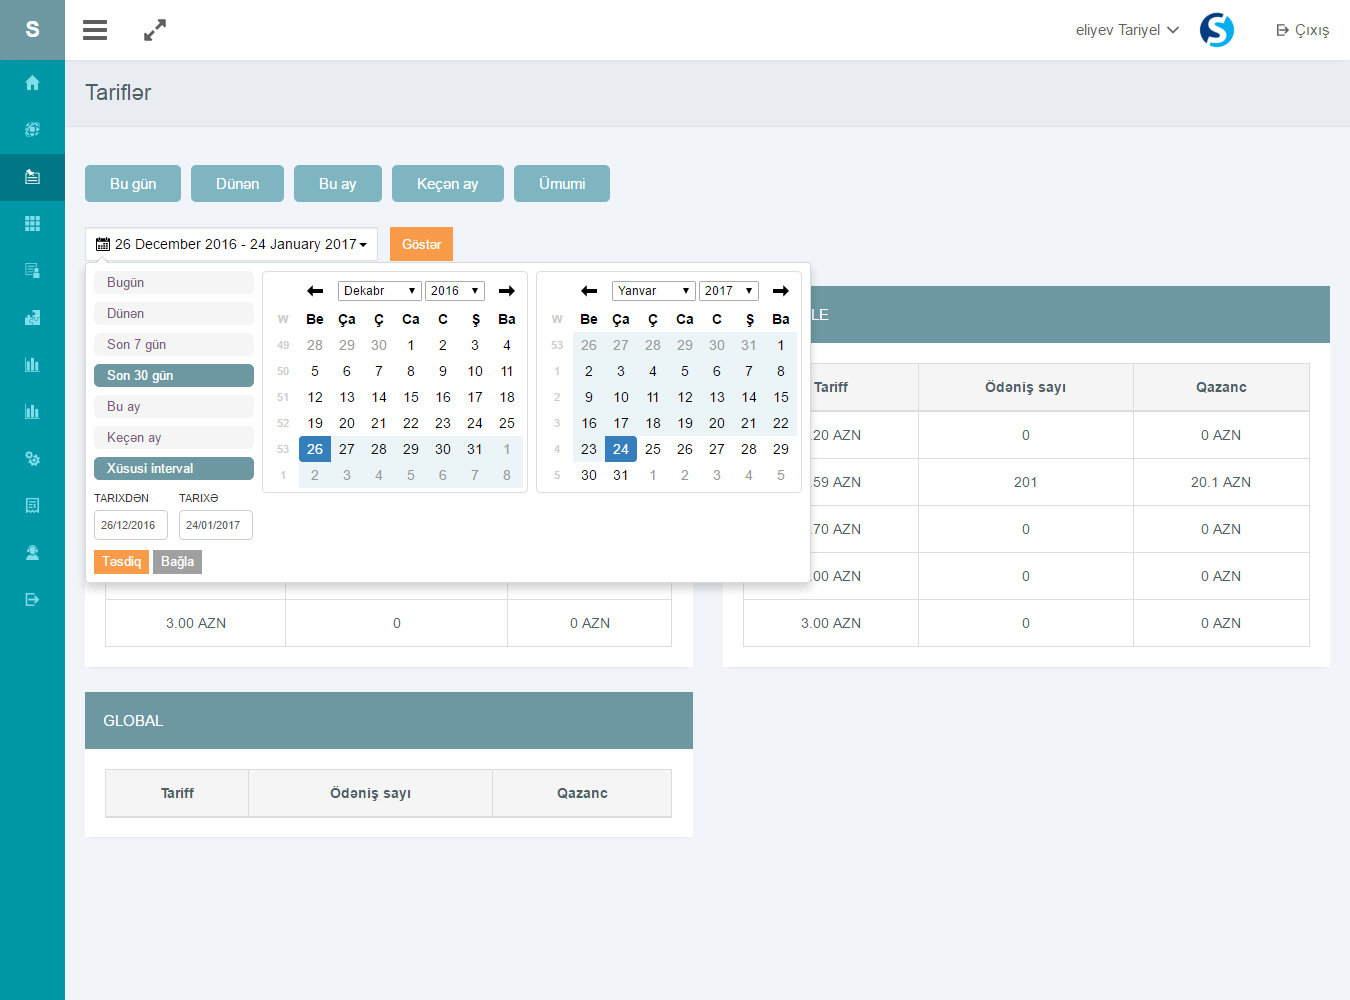Select January 15 in Yanvar calendar
The height and width of the screenshot is (1000, 1350).
[x=781, y=397]
